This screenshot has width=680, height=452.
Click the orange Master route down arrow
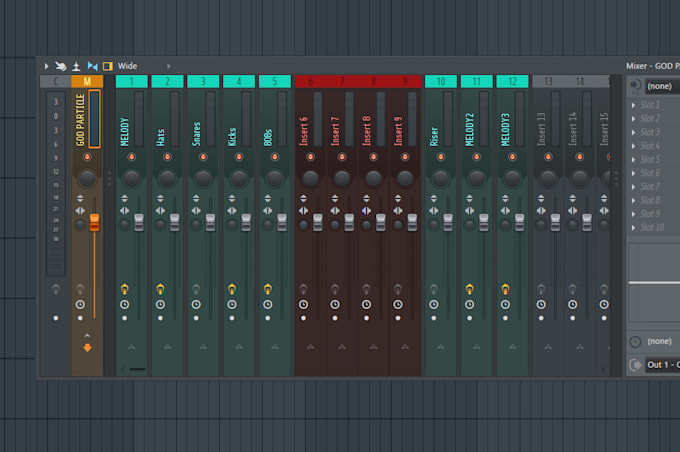[87, 347]
